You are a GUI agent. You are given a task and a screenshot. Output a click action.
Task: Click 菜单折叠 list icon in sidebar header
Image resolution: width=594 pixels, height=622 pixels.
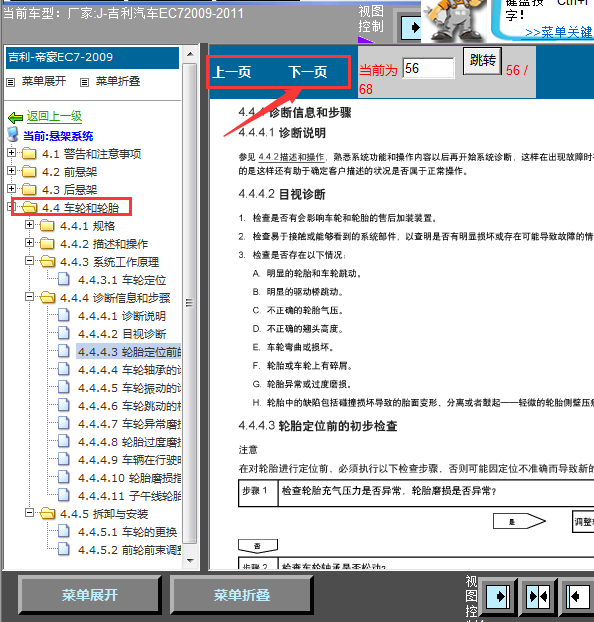[84, 83]
